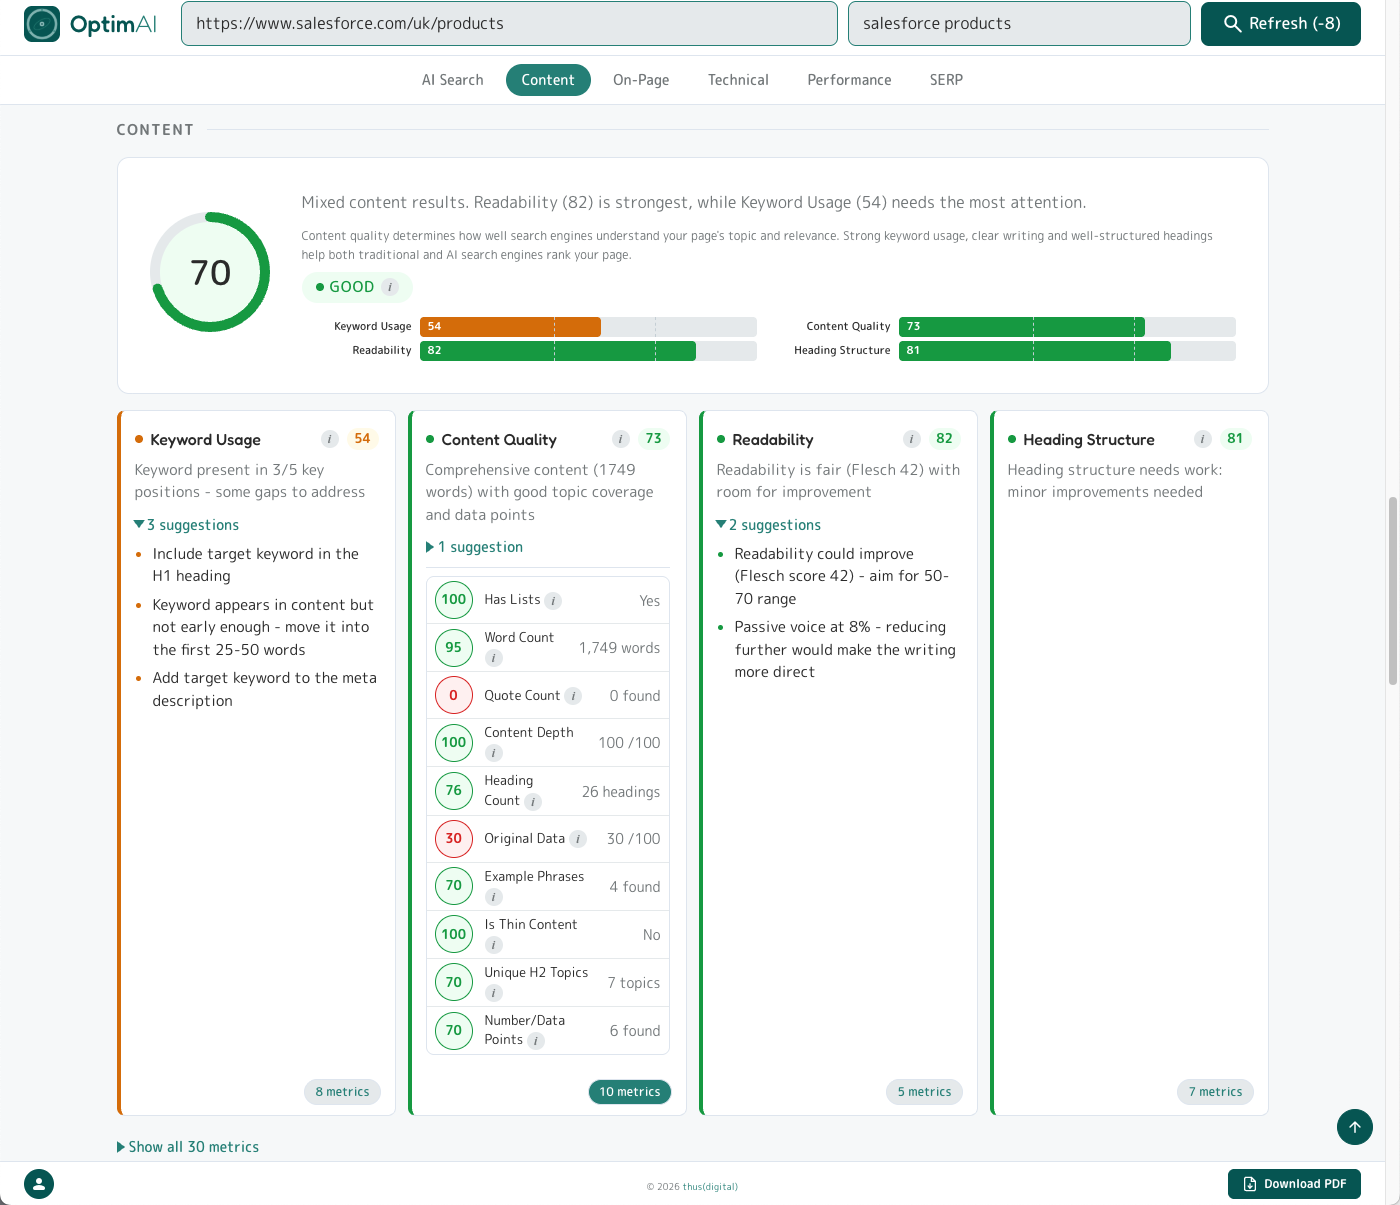Collapse the 3 suggestions list in Keyword Usage
Screen dimensions: 1400x1205
(x=187, y=525)
